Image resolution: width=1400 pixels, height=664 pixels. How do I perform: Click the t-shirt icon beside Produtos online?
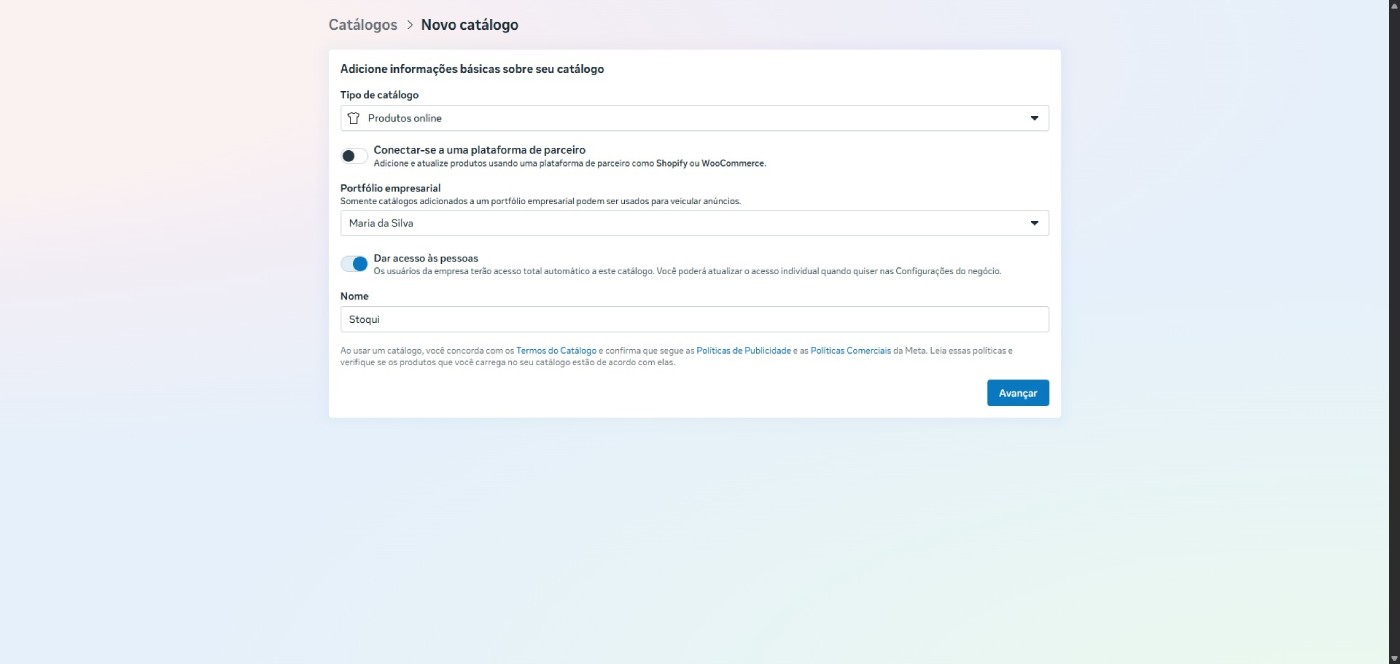[353, 118]
